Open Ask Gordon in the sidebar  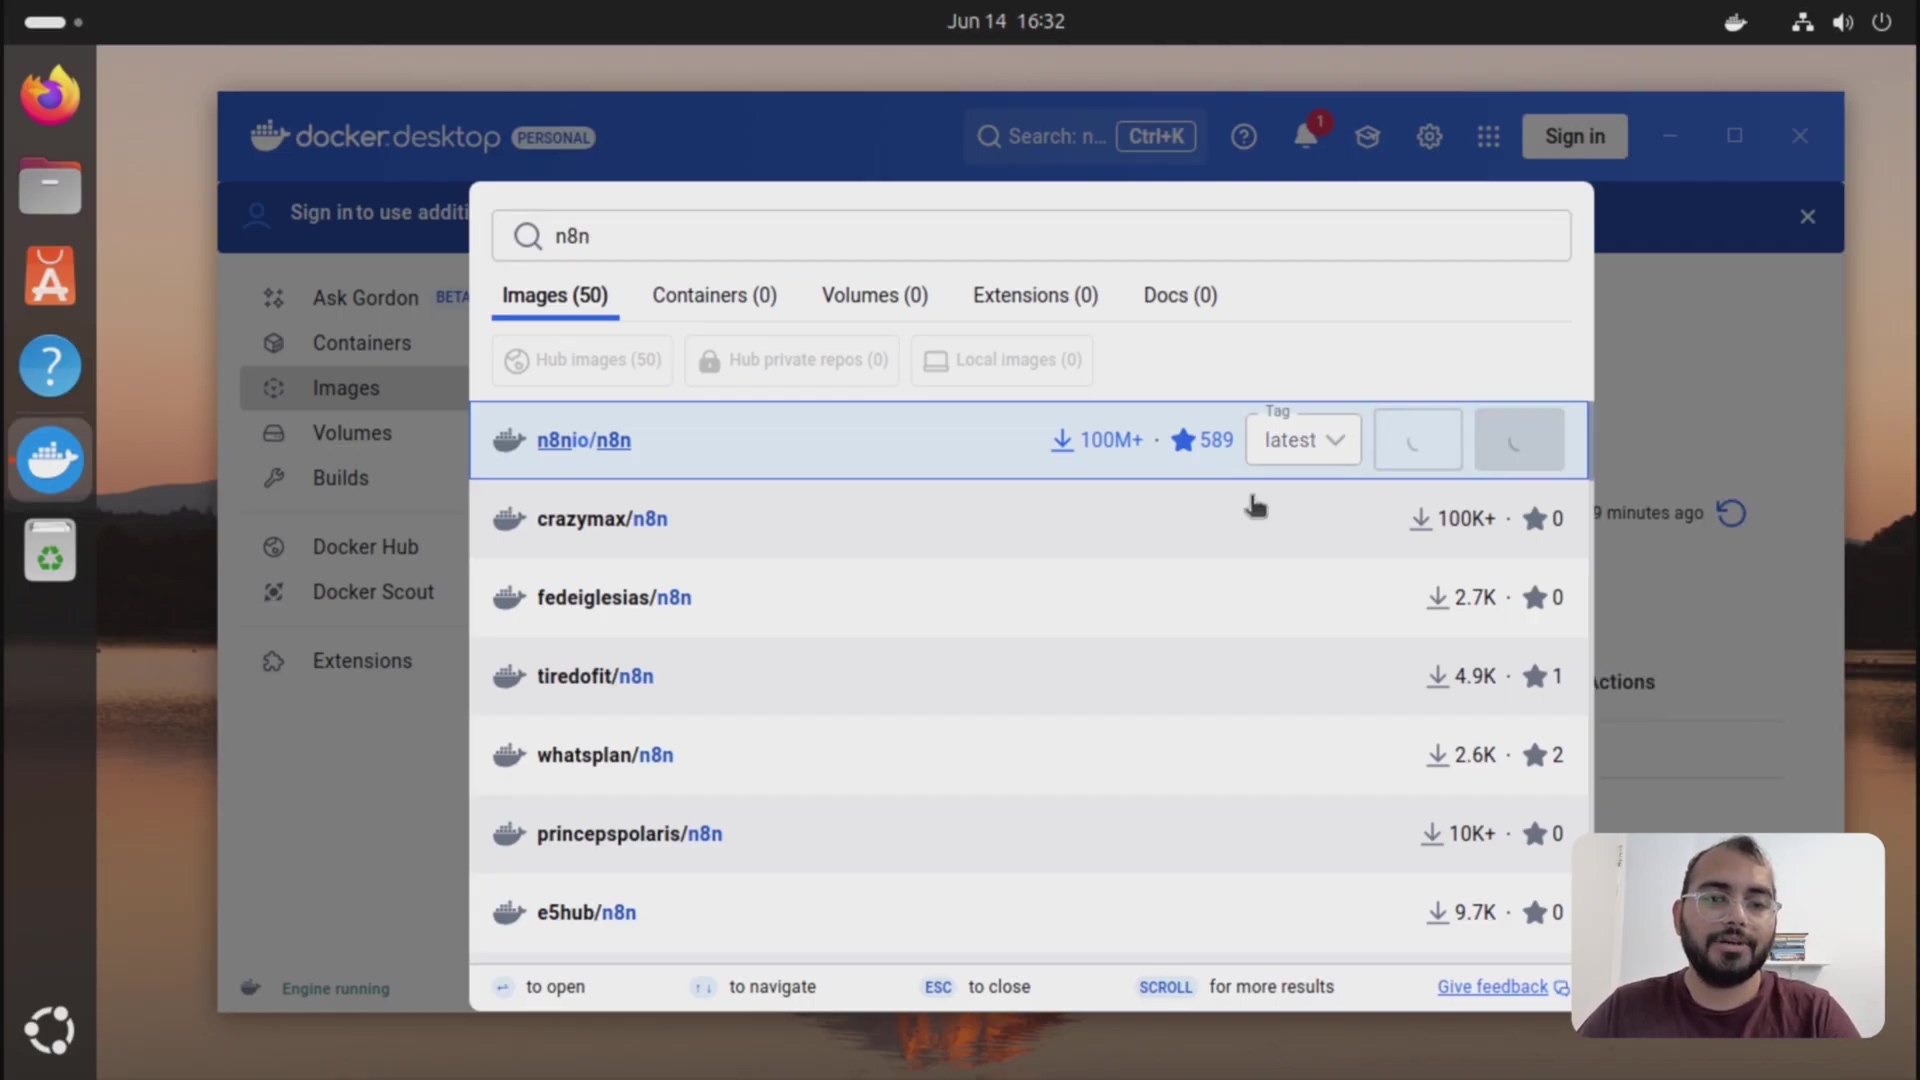click(x=365, y=298)
